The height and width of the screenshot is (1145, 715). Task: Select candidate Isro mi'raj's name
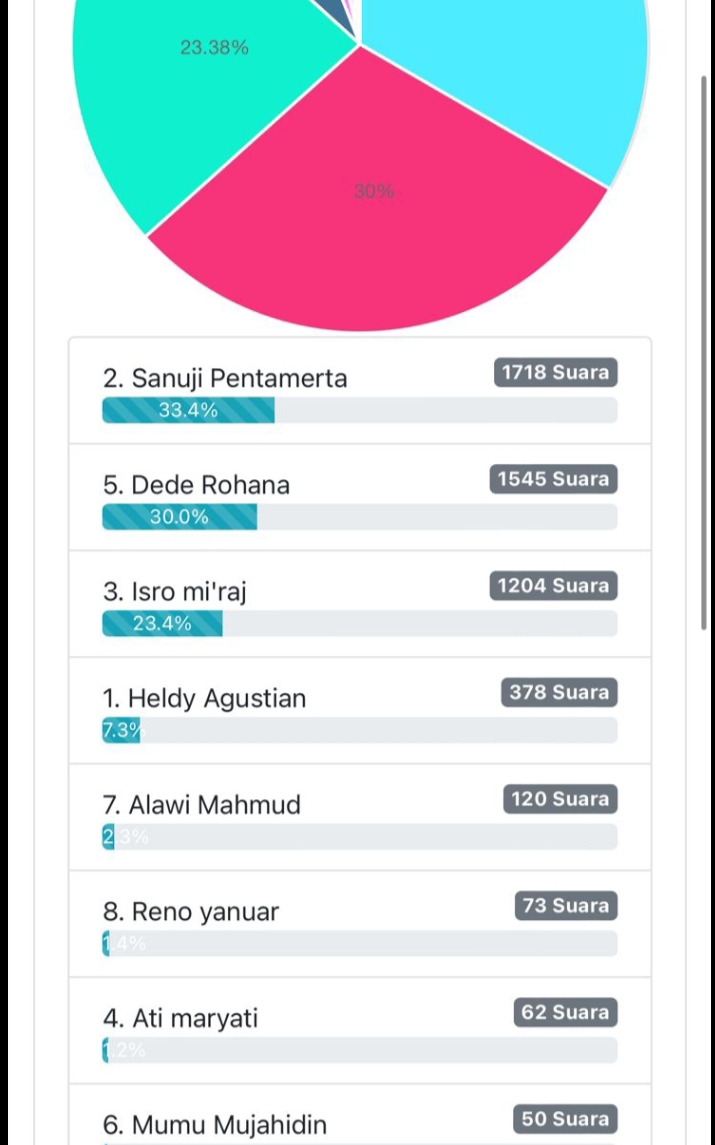click(x=174, y=592)
